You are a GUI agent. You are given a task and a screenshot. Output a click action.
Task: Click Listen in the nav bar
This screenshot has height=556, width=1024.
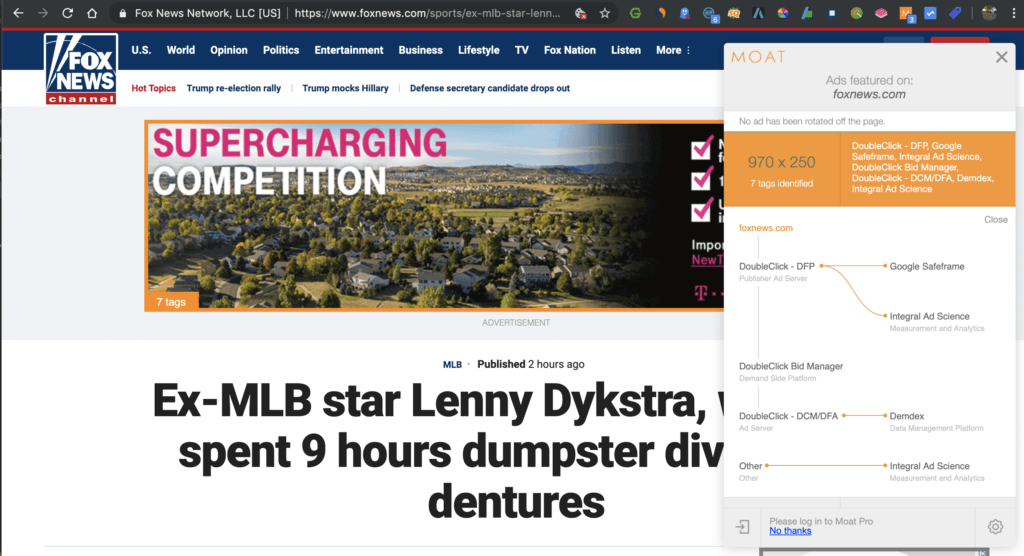(x=626, y=50)
